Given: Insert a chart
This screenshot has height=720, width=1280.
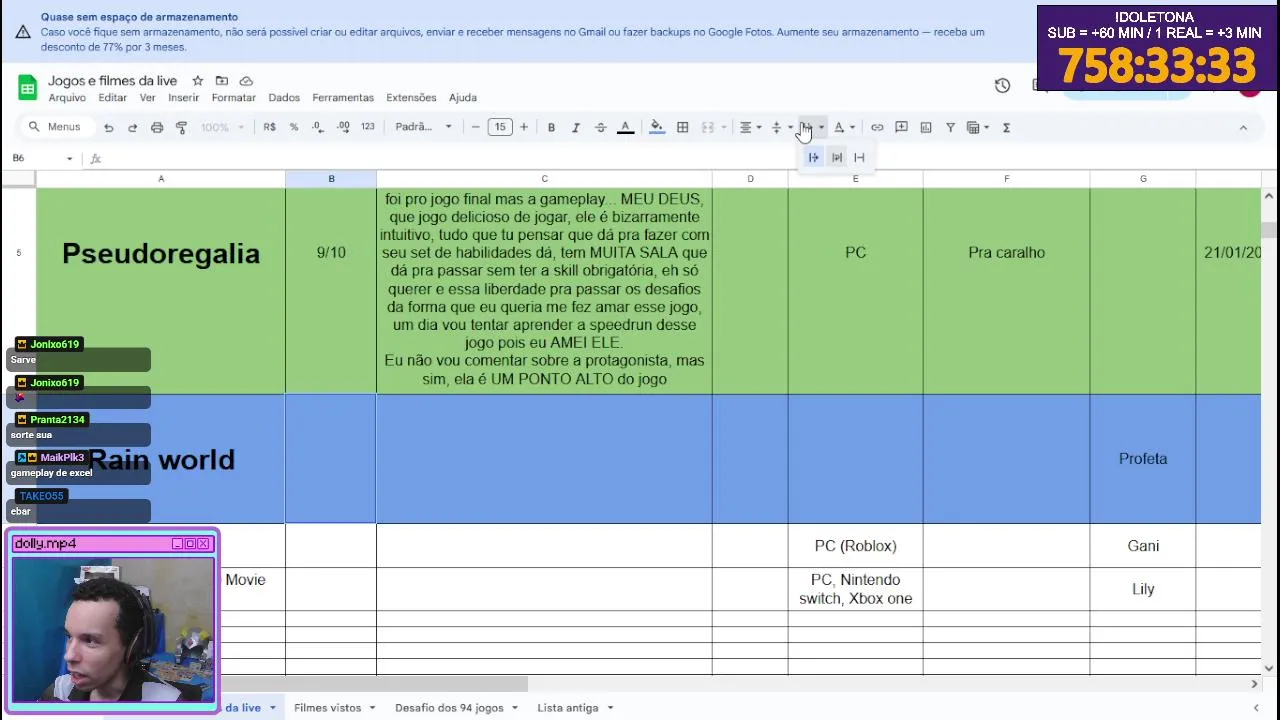Looking at the screenshot, I should coord(926,127).
